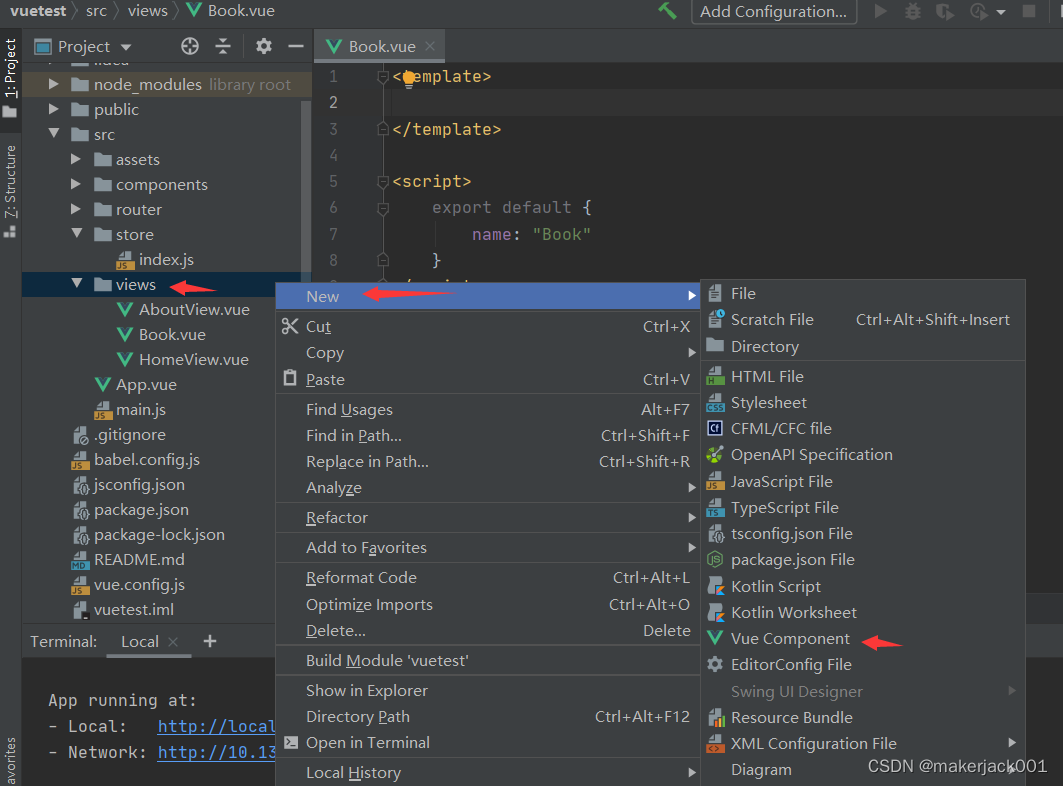
Task: Open the Project view dropdown
Action: pos(125,46)
